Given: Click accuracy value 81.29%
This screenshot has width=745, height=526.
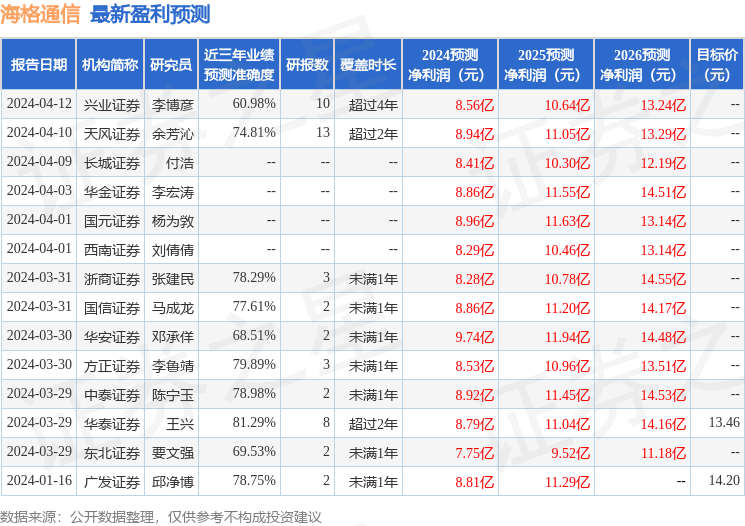Looking at the screenshot, I should click(x=254, y=422).
